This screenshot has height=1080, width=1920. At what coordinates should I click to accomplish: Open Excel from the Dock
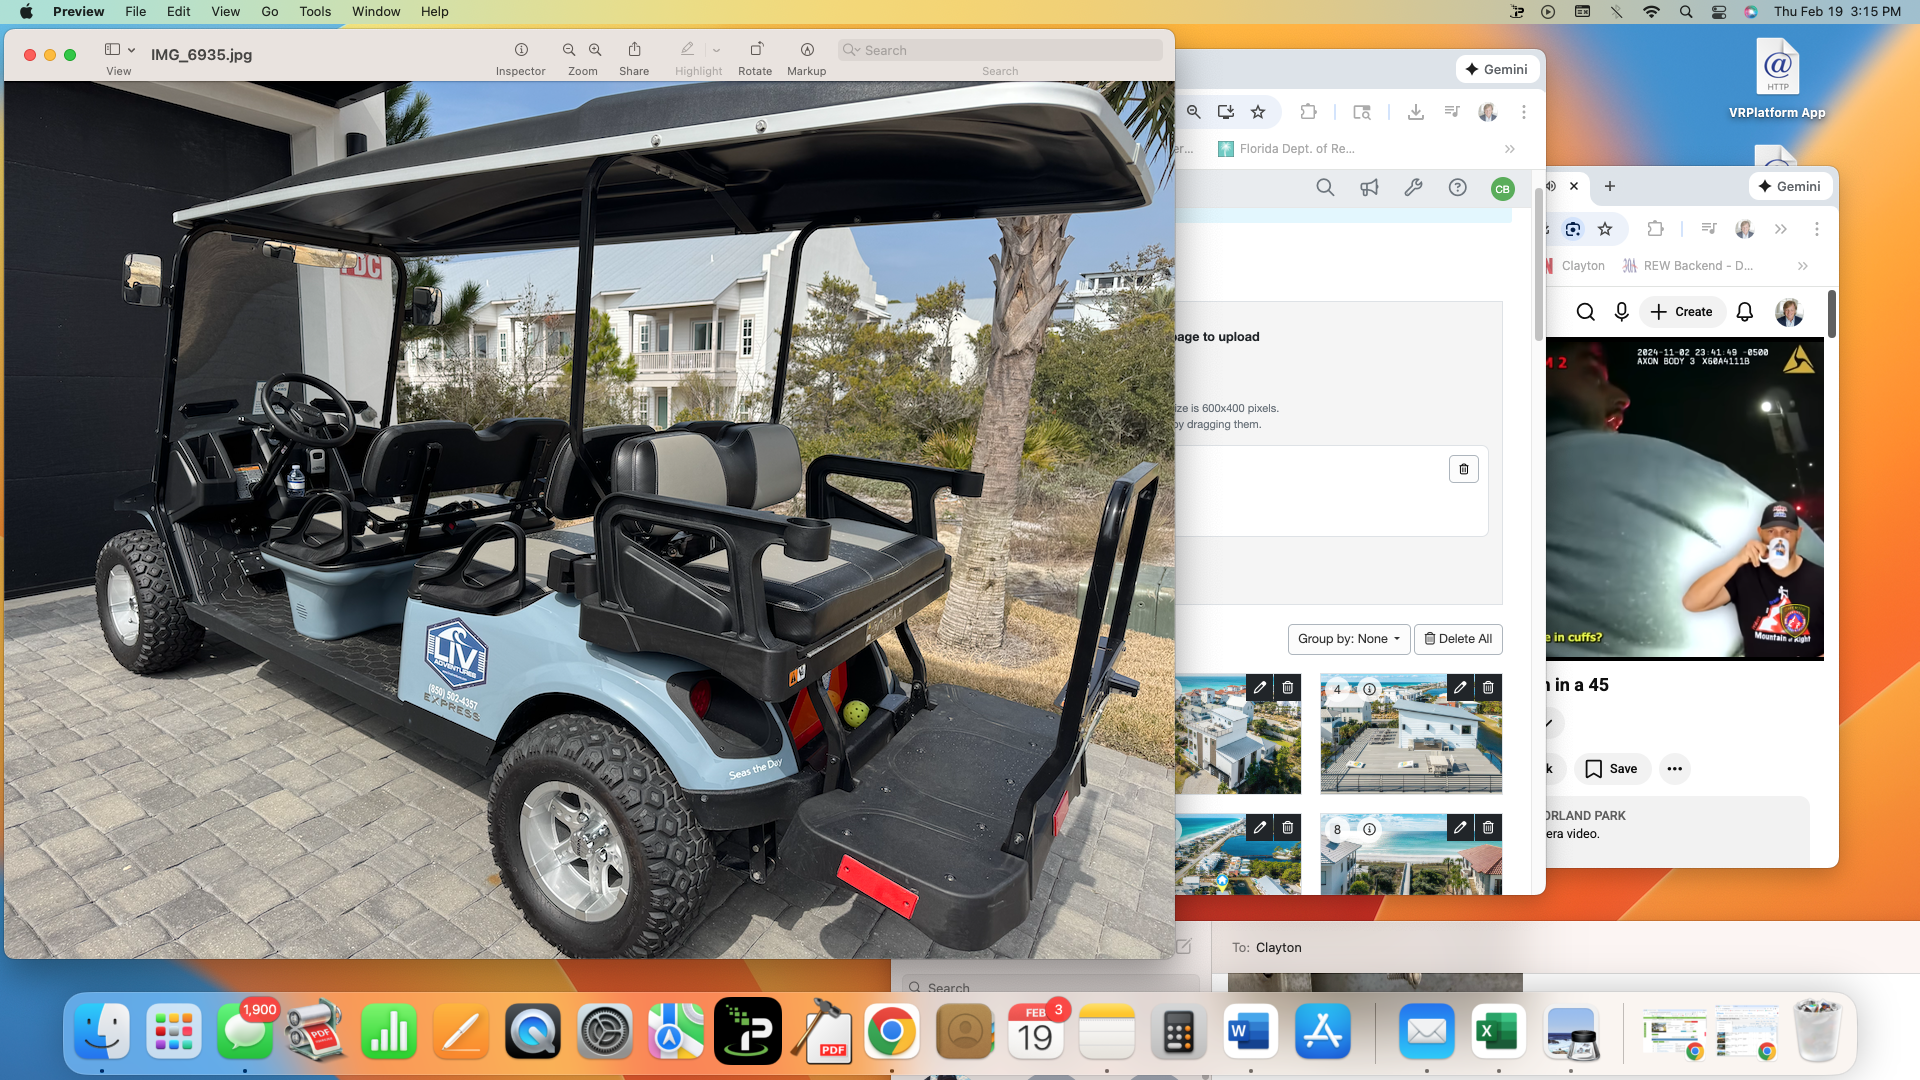[1498, 1032]
